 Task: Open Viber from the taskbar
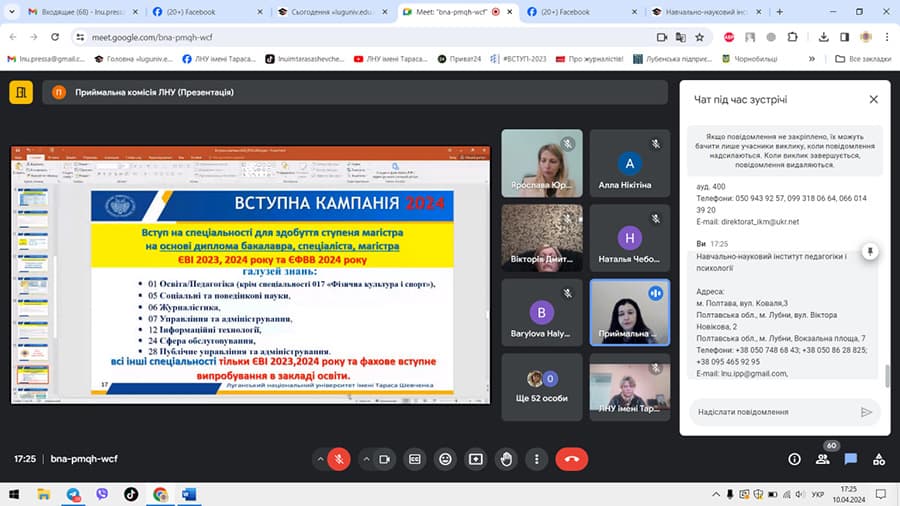point(102,494)
